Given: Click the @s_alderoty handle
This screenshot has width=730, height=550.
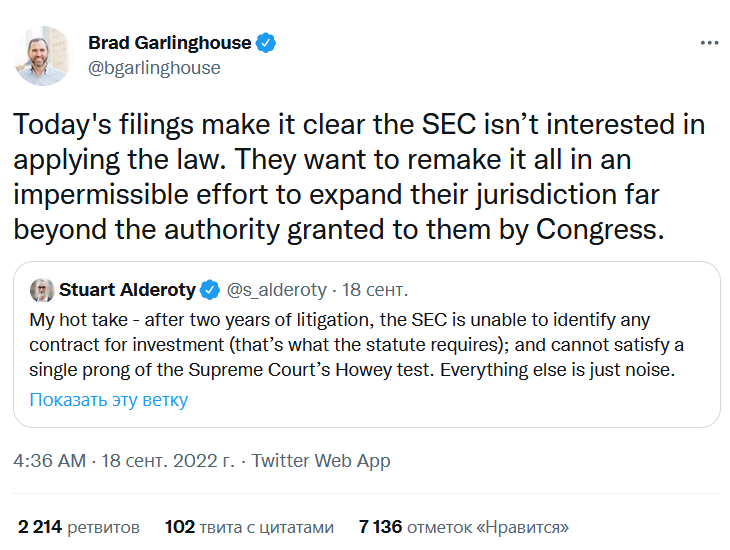Looking at the screenshot, I should [x=277, y=290].
